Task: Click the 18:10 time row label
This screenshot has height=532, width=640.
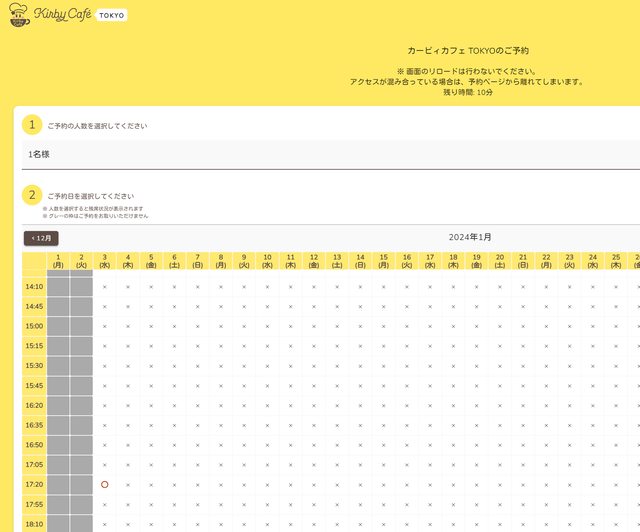Action: 34,523
